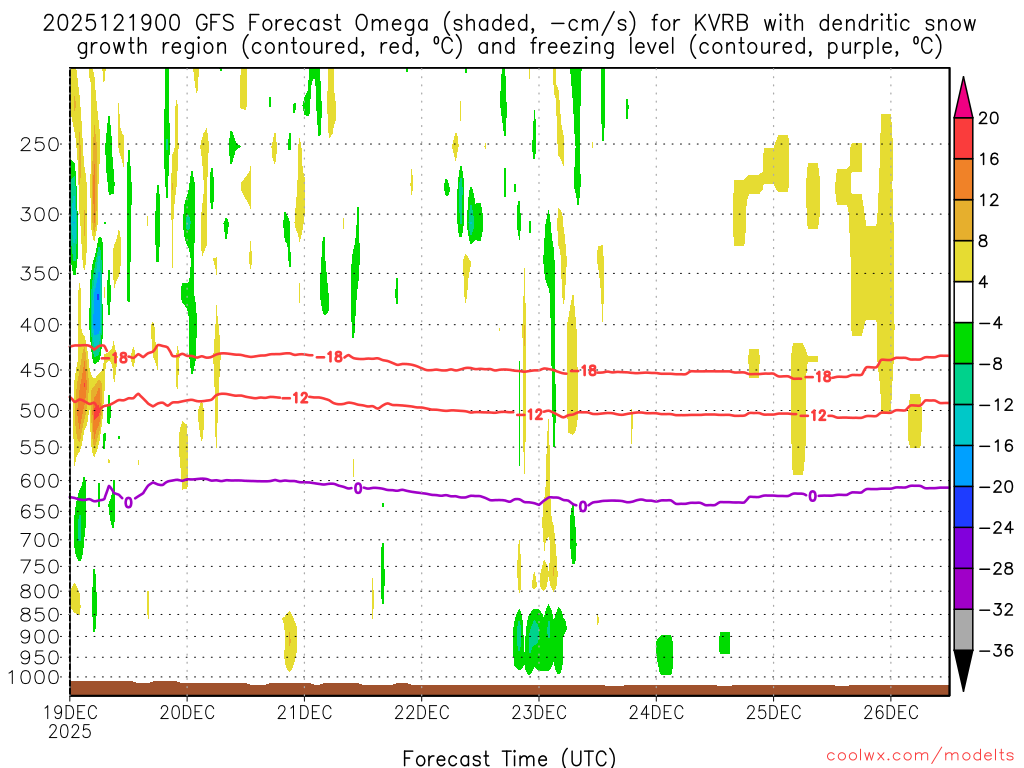Select the 400 pressure level label
The width and height of the screenshot is (1024, 768).
click(40, 325)
